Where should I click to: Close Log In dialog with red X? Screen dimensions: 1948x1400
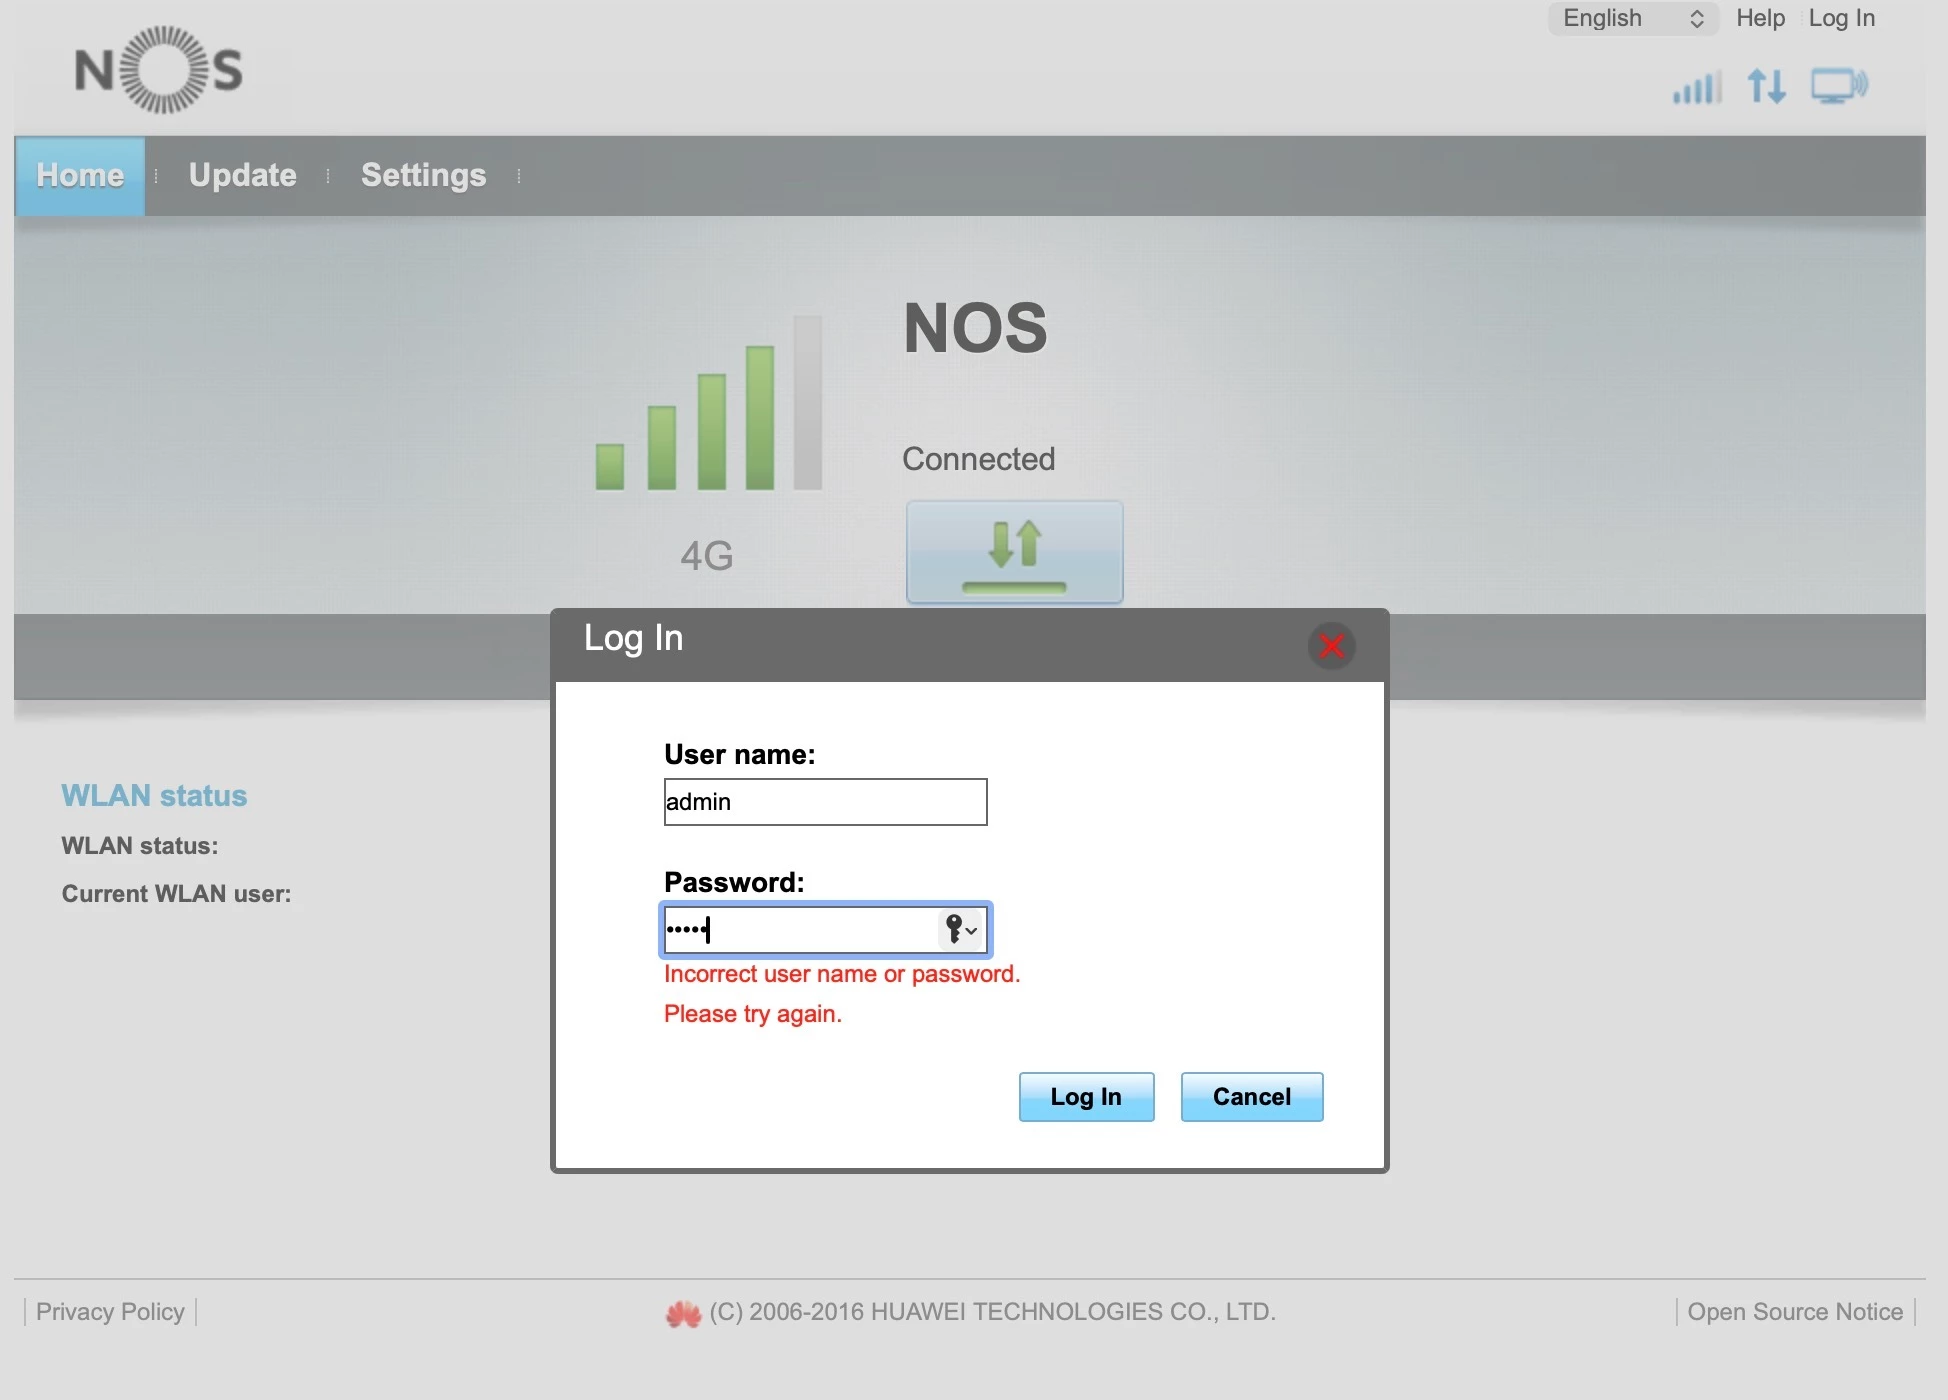click(1331, 646)
